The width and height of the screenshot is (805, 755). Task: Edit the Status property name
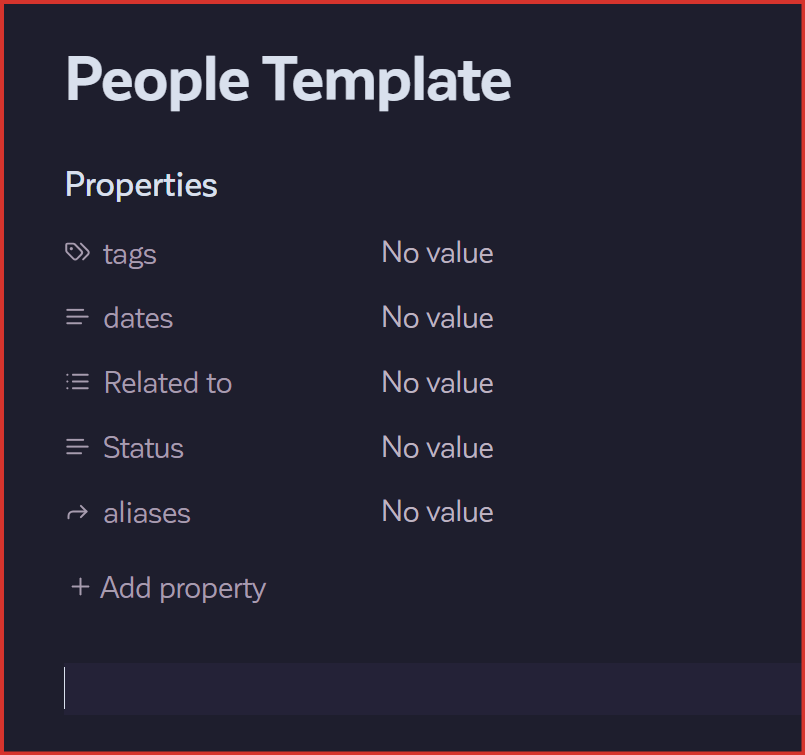143,447
